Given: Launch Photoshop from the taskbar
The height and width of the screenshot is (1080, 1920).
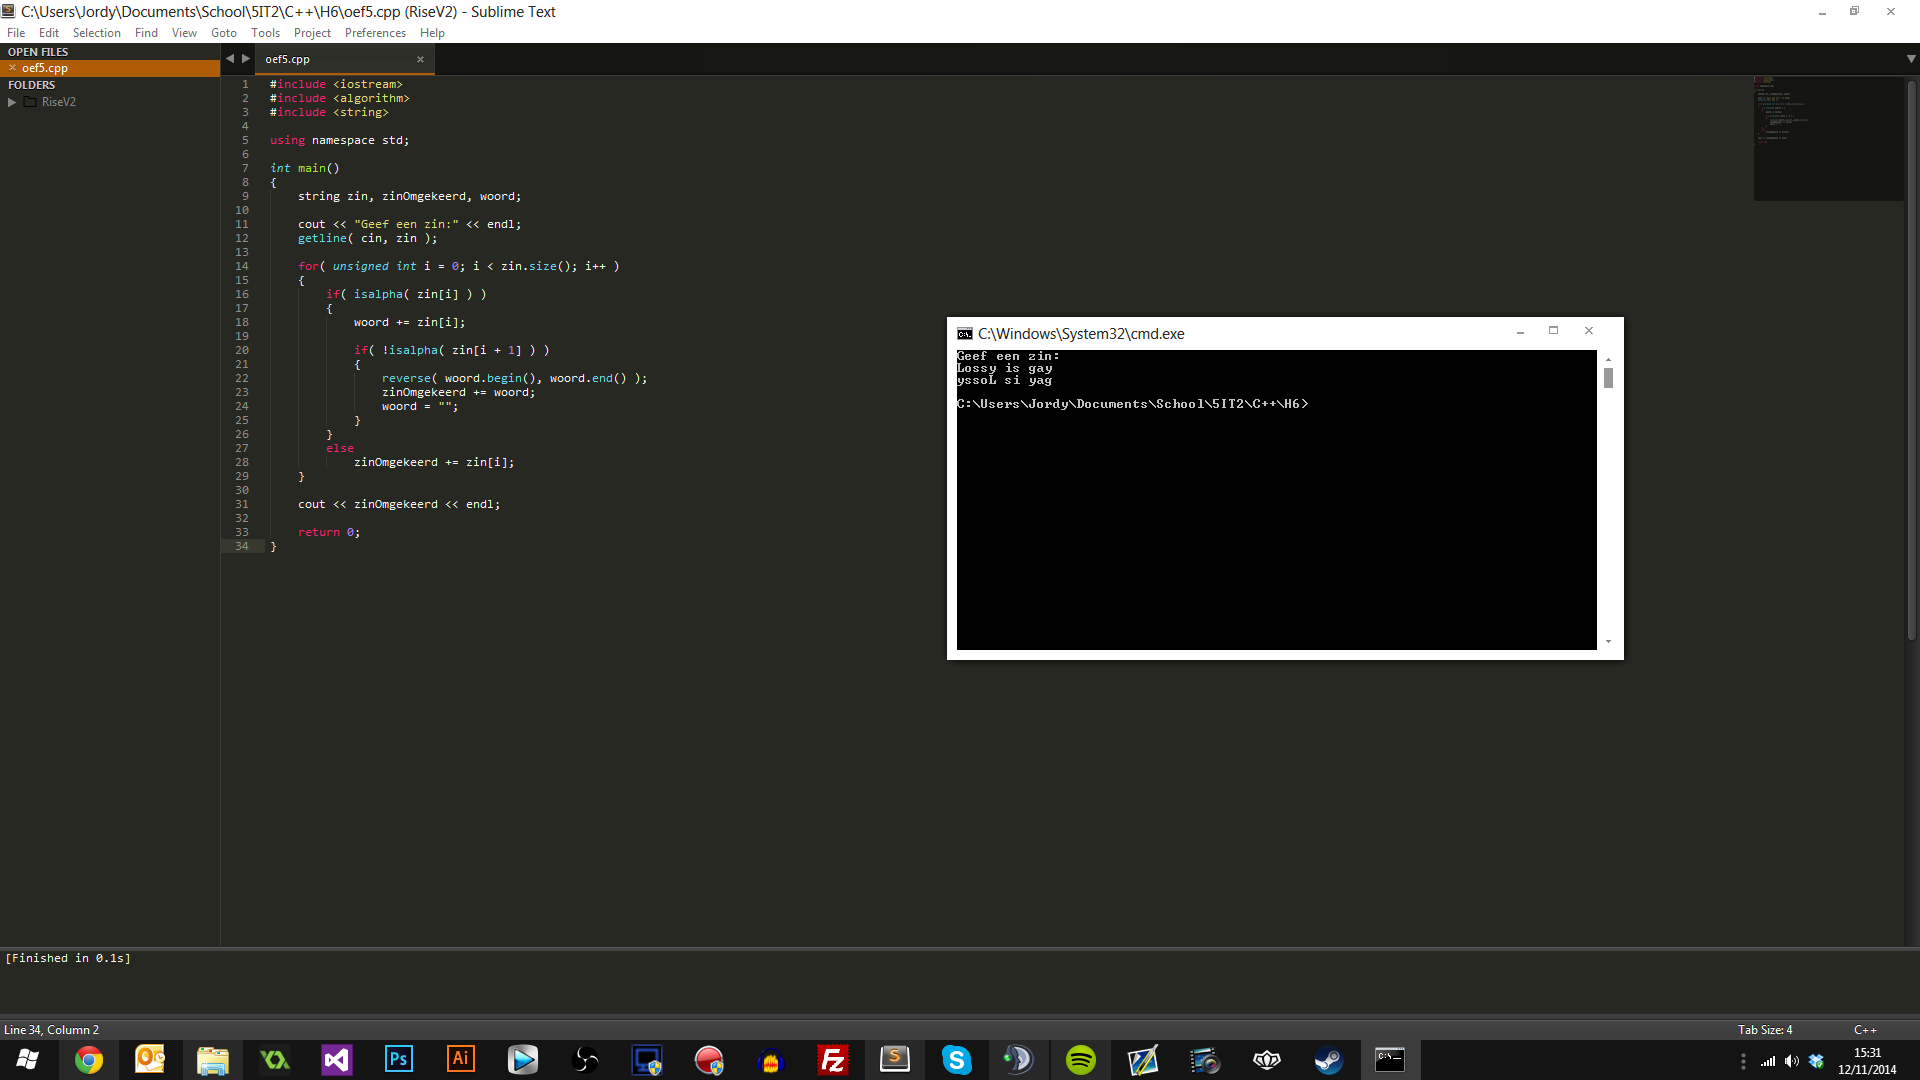Looking at the screenshot, I should 398,1060.
